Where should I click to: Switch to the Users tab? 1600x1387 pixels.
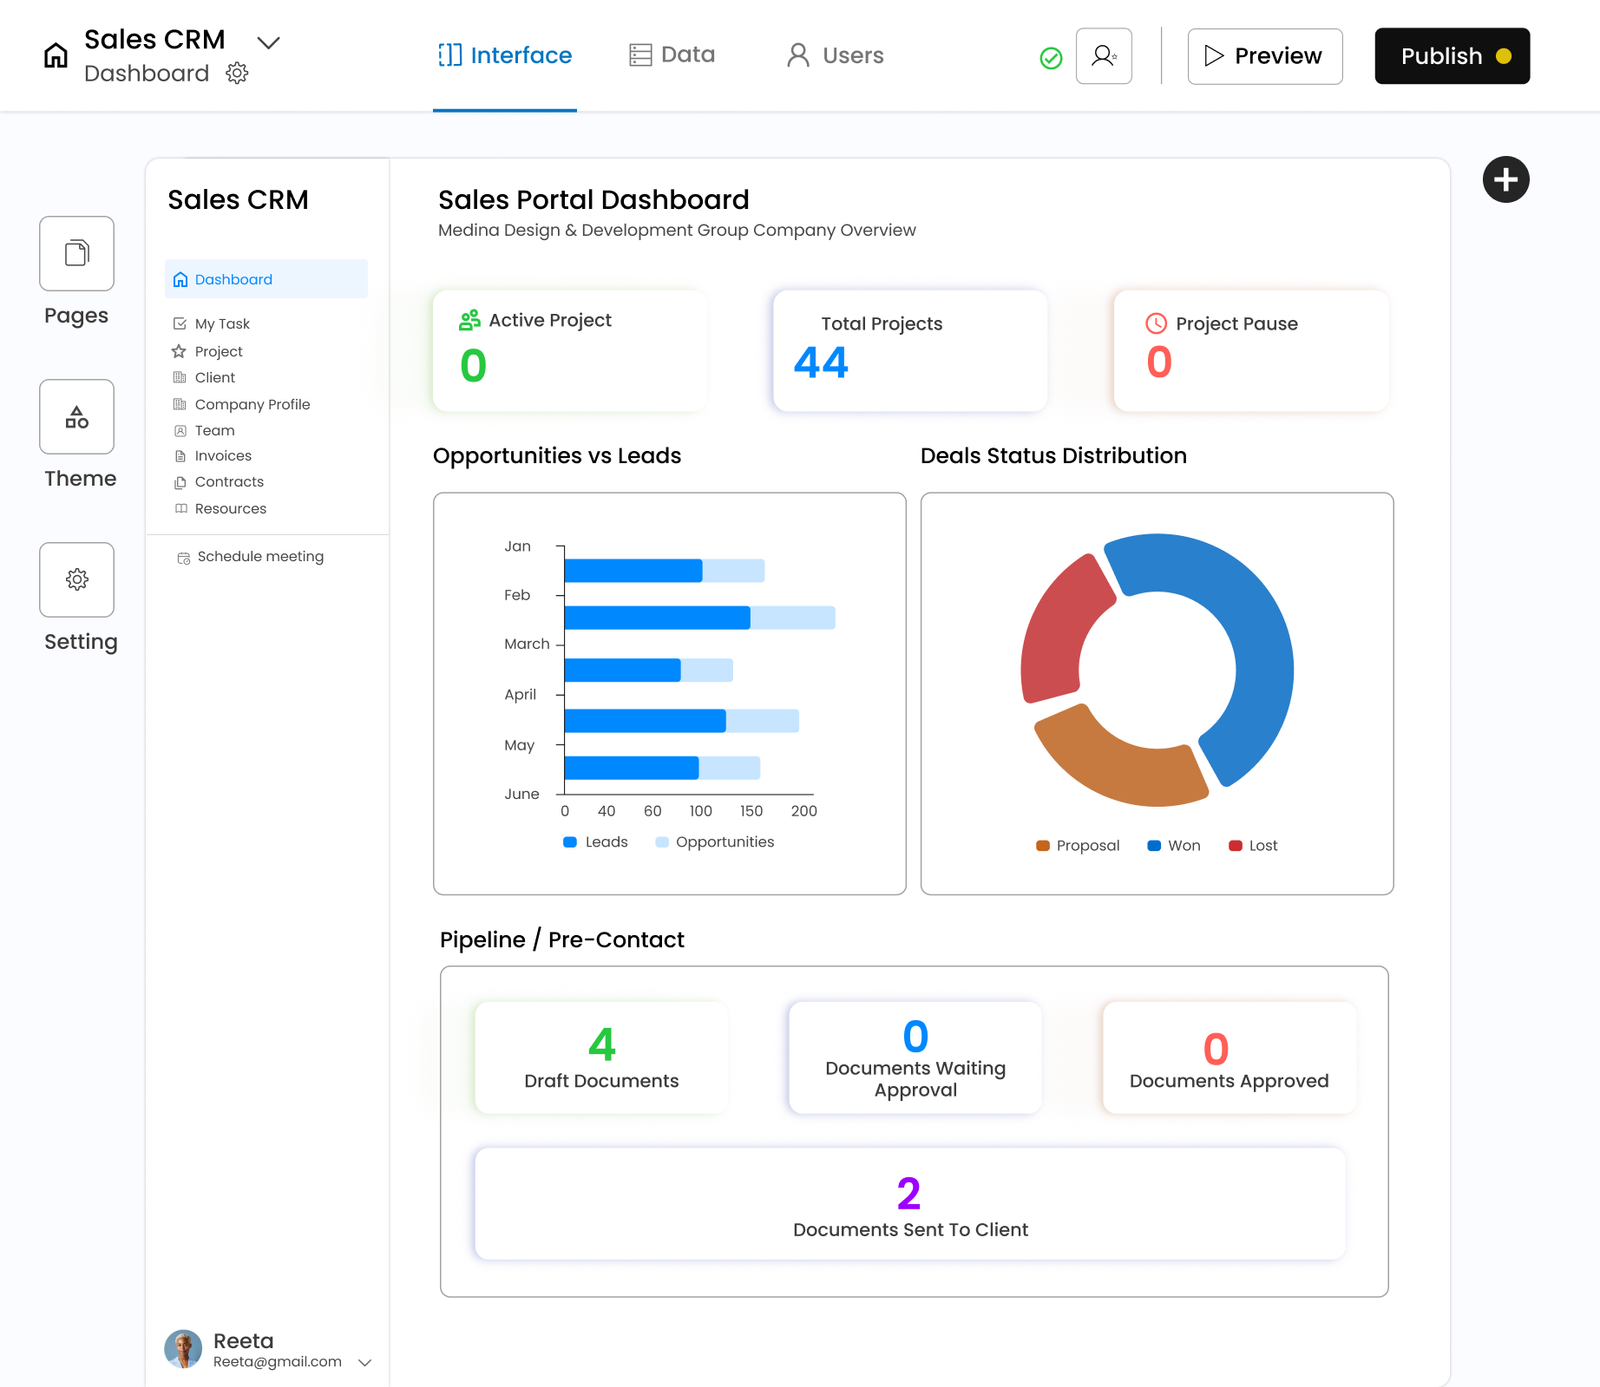(x=834, y=56)
